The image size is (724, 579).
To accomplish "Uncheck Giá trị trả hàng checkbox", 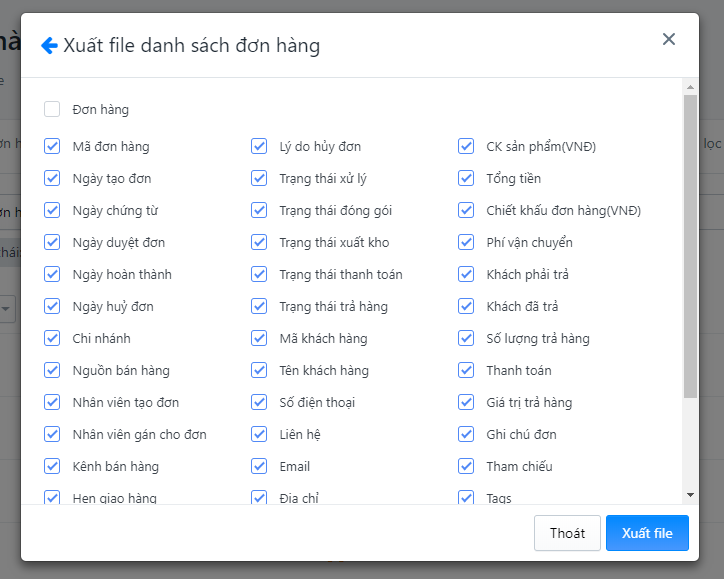I will click(x=466, y=402).
